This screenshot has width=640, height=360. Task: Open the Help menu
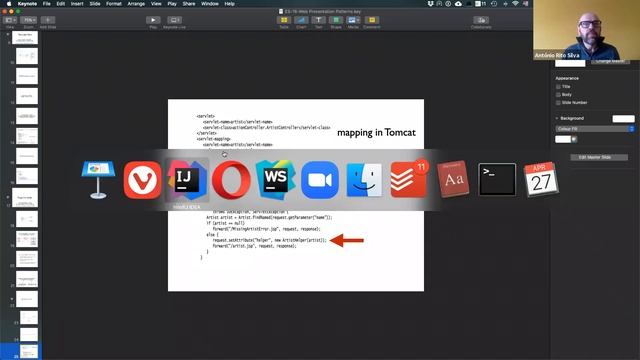point(229,4)
